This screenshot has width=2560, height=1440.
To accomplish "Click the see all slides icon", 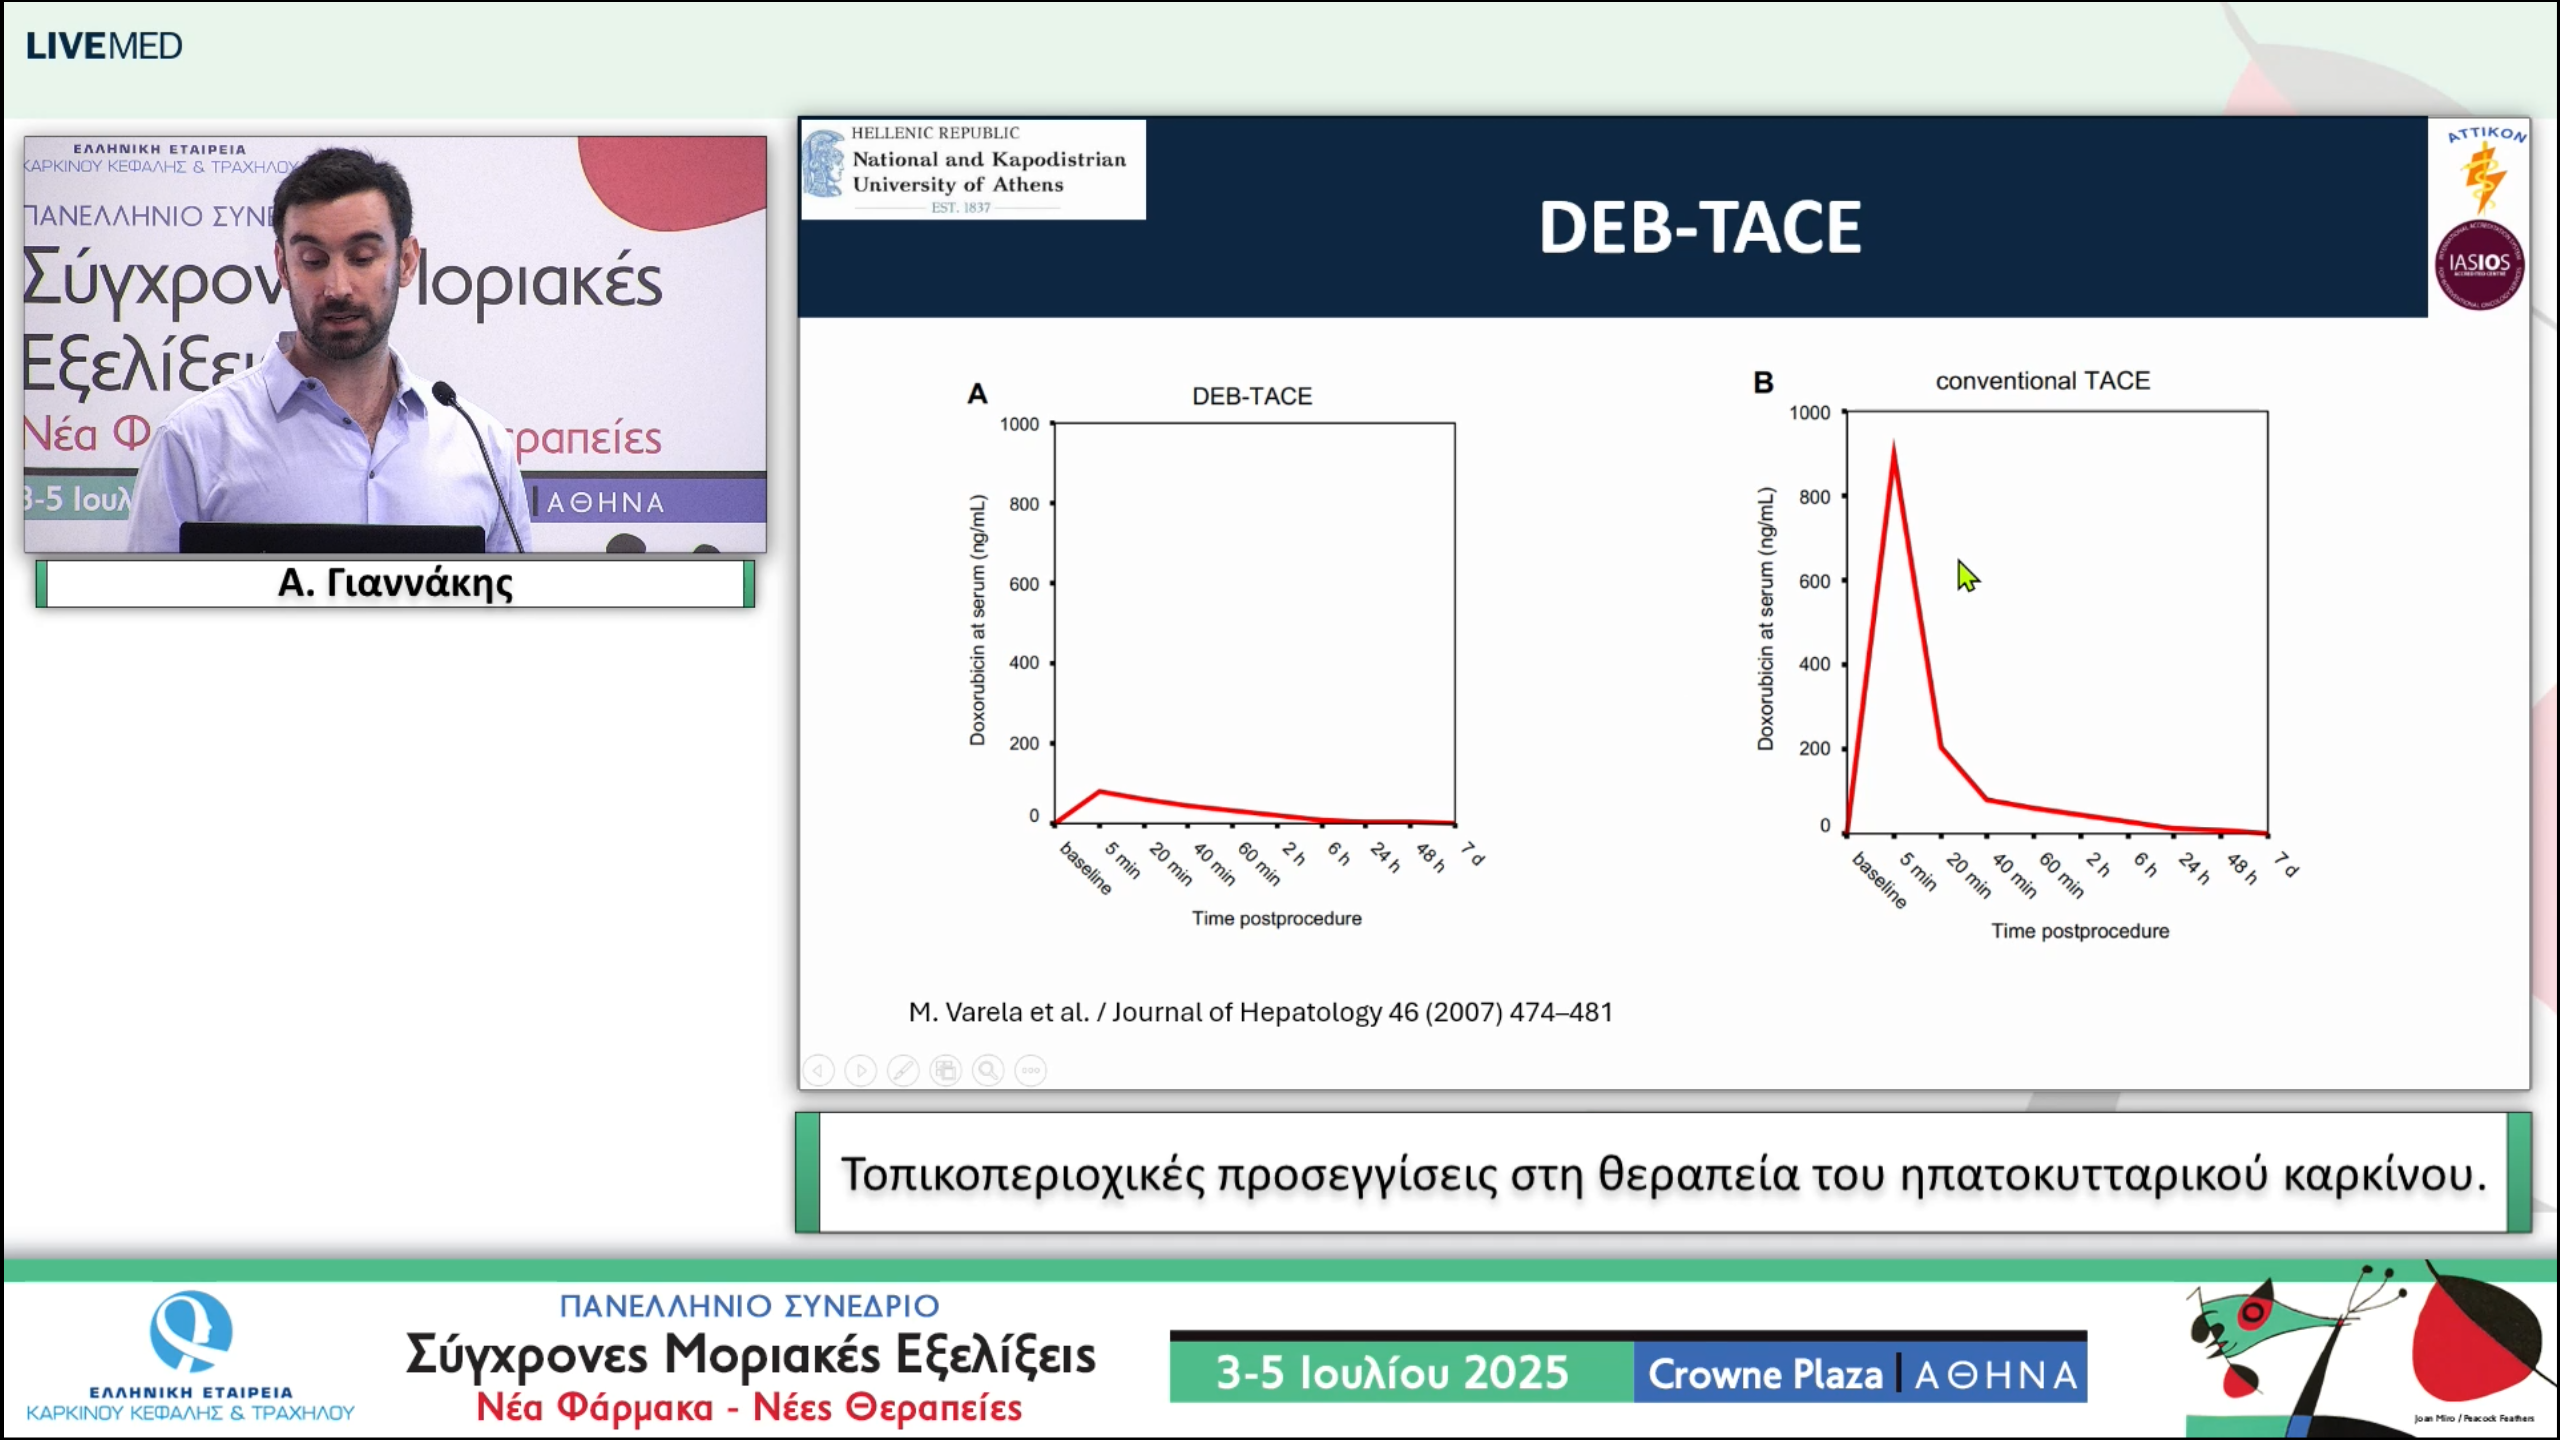I will [x=946, y=1071].
